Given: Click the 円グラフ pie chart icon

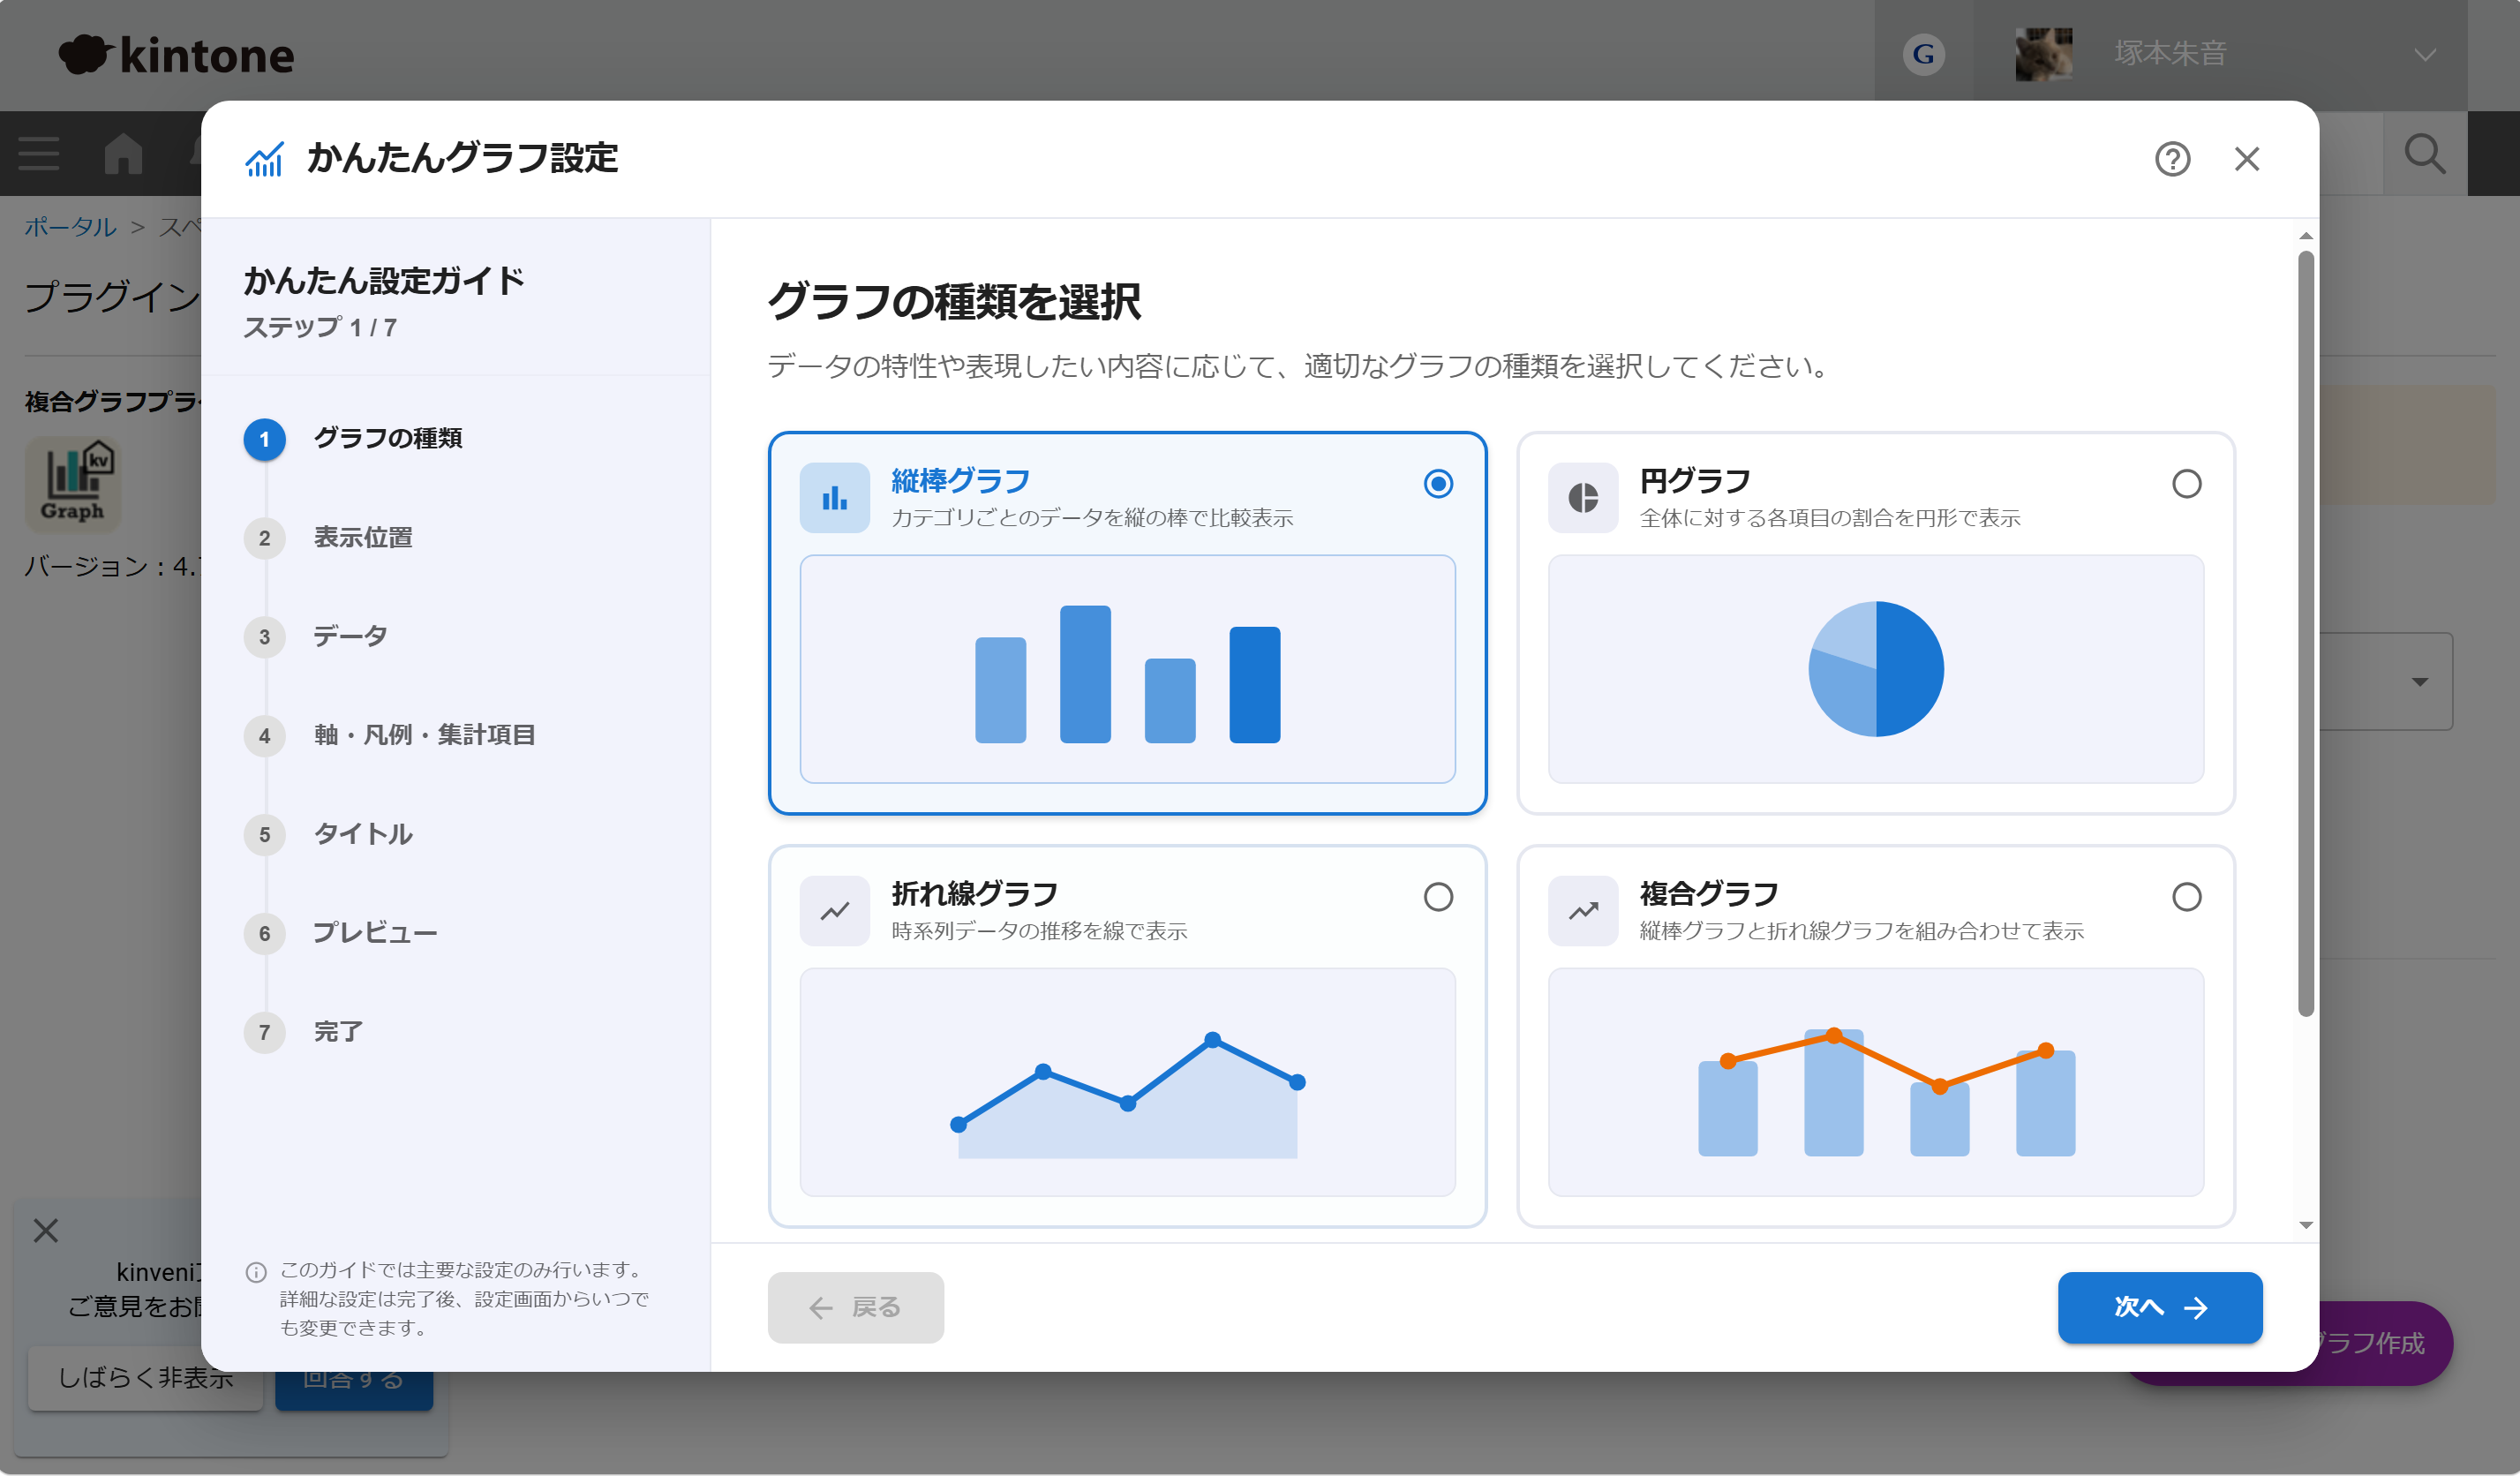Looking at the screenshot, I should 1583,498.
